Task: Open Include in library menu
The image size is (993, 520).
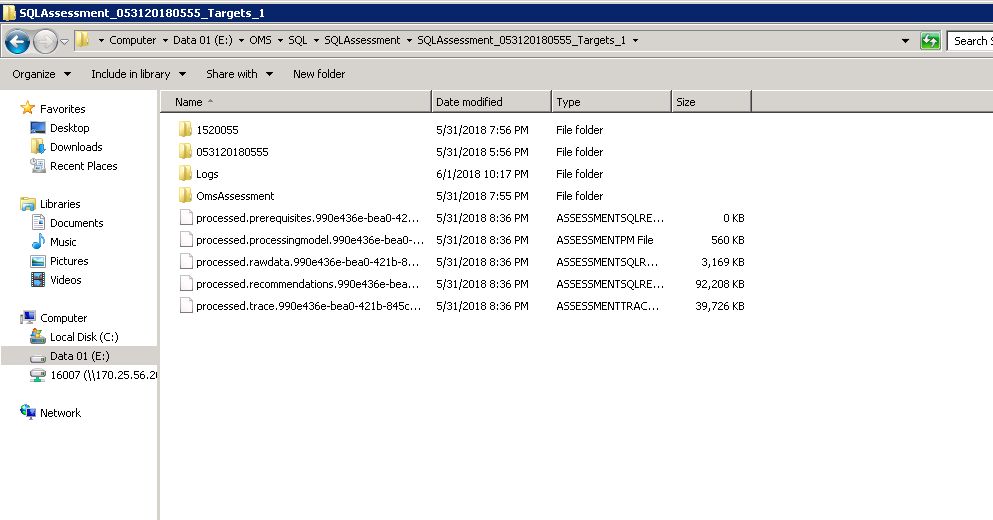Action: [x=138, y=74]
